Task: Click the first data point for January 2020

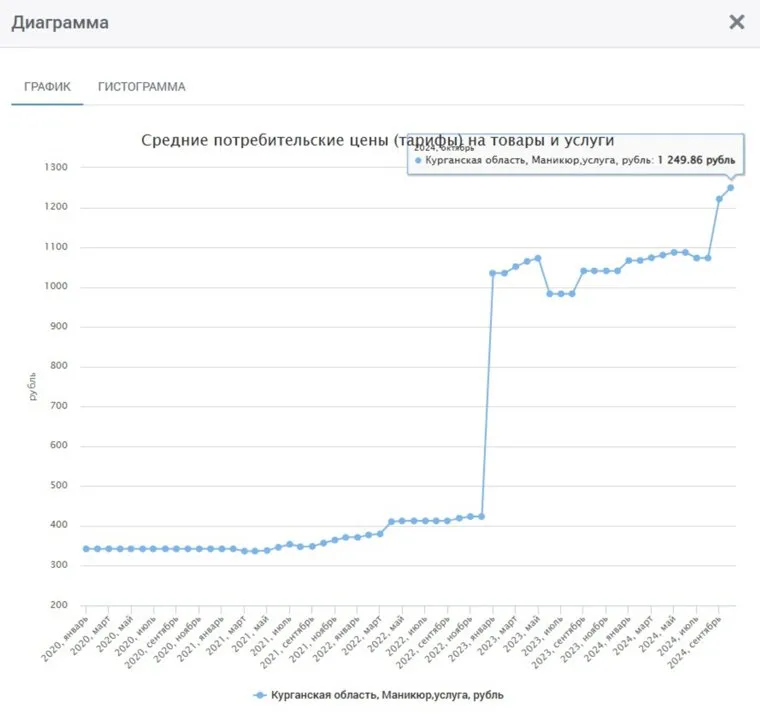Action: point(86,548)
